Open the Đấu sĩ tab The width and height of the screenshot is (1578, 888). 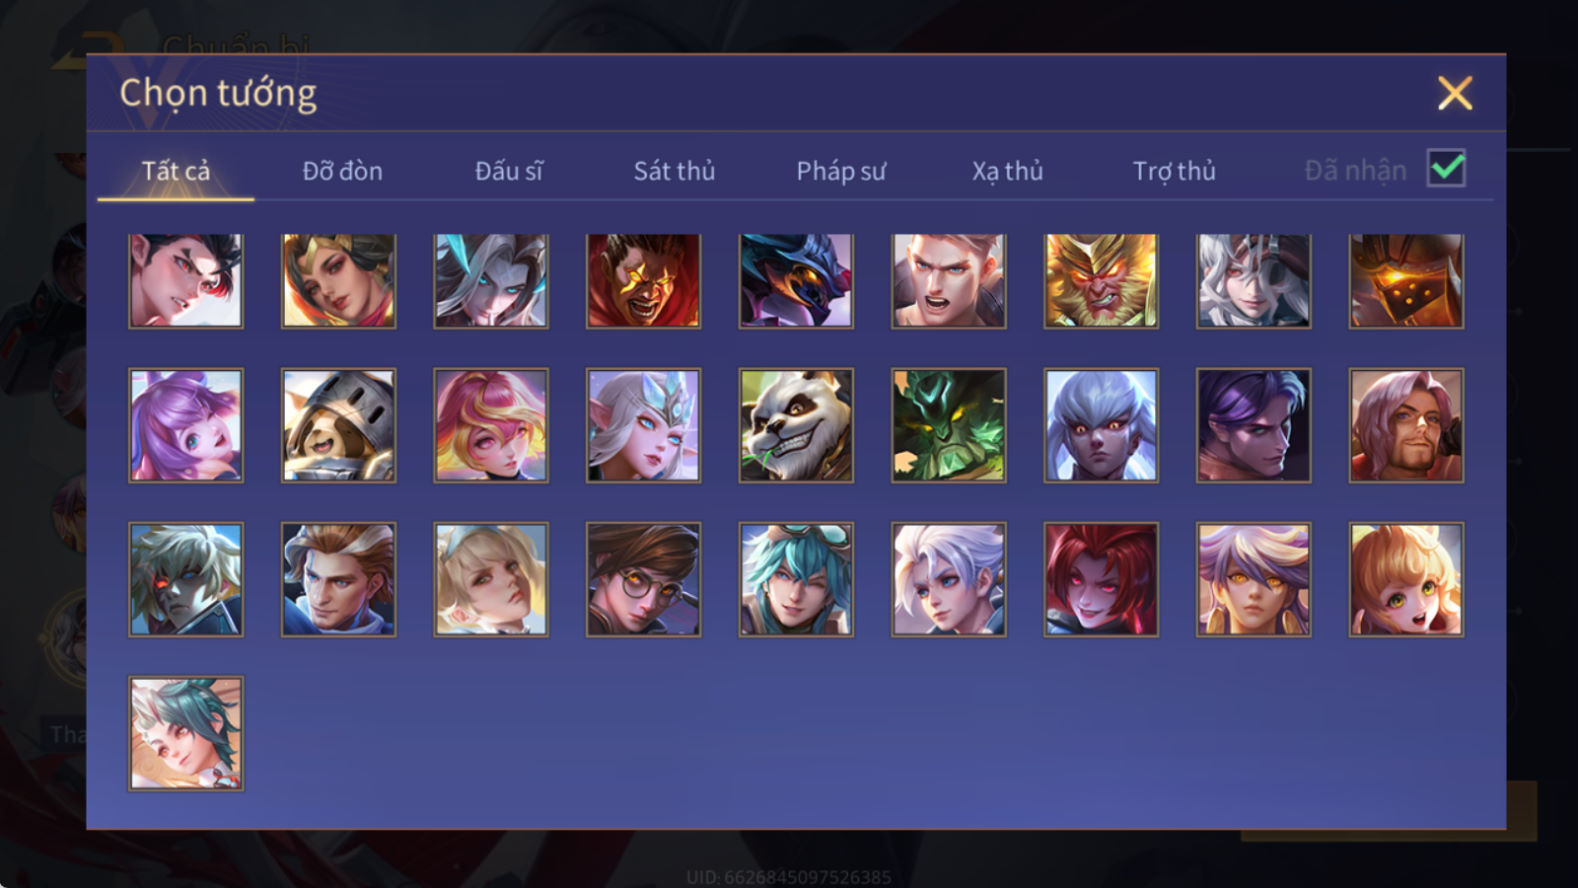pyautogui.click(x=508, y=171)
